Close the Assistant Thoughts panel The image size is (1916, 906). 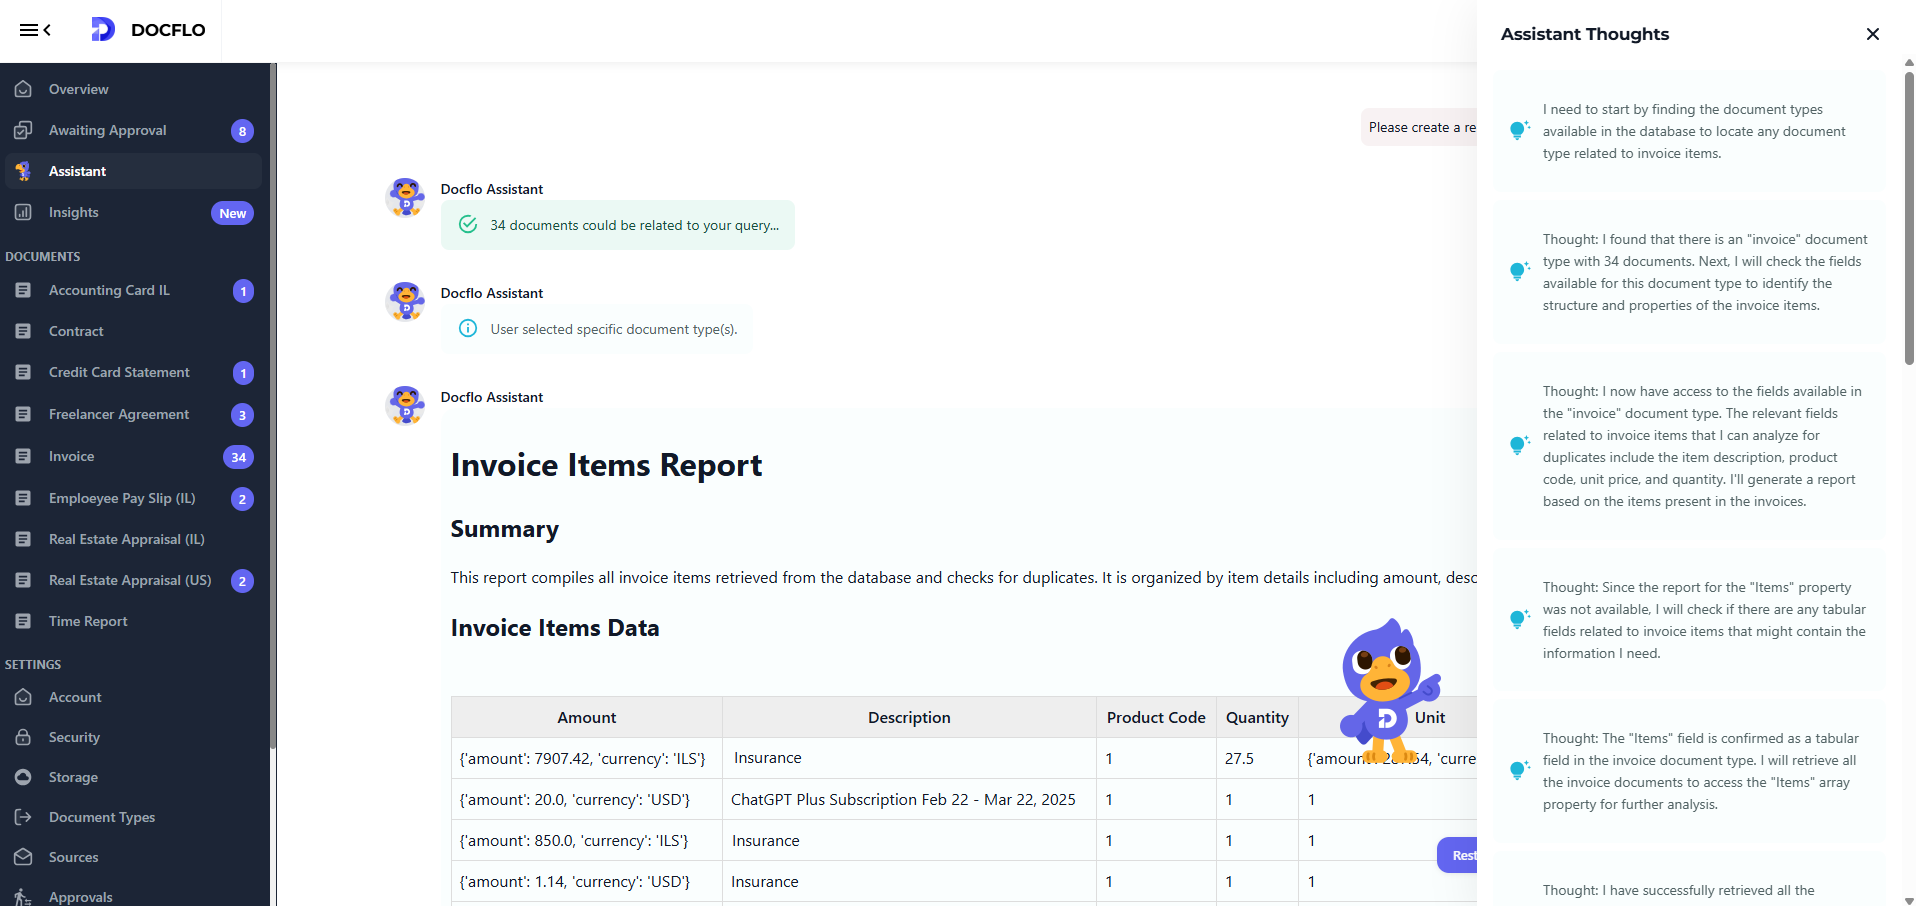[1872, 34]
